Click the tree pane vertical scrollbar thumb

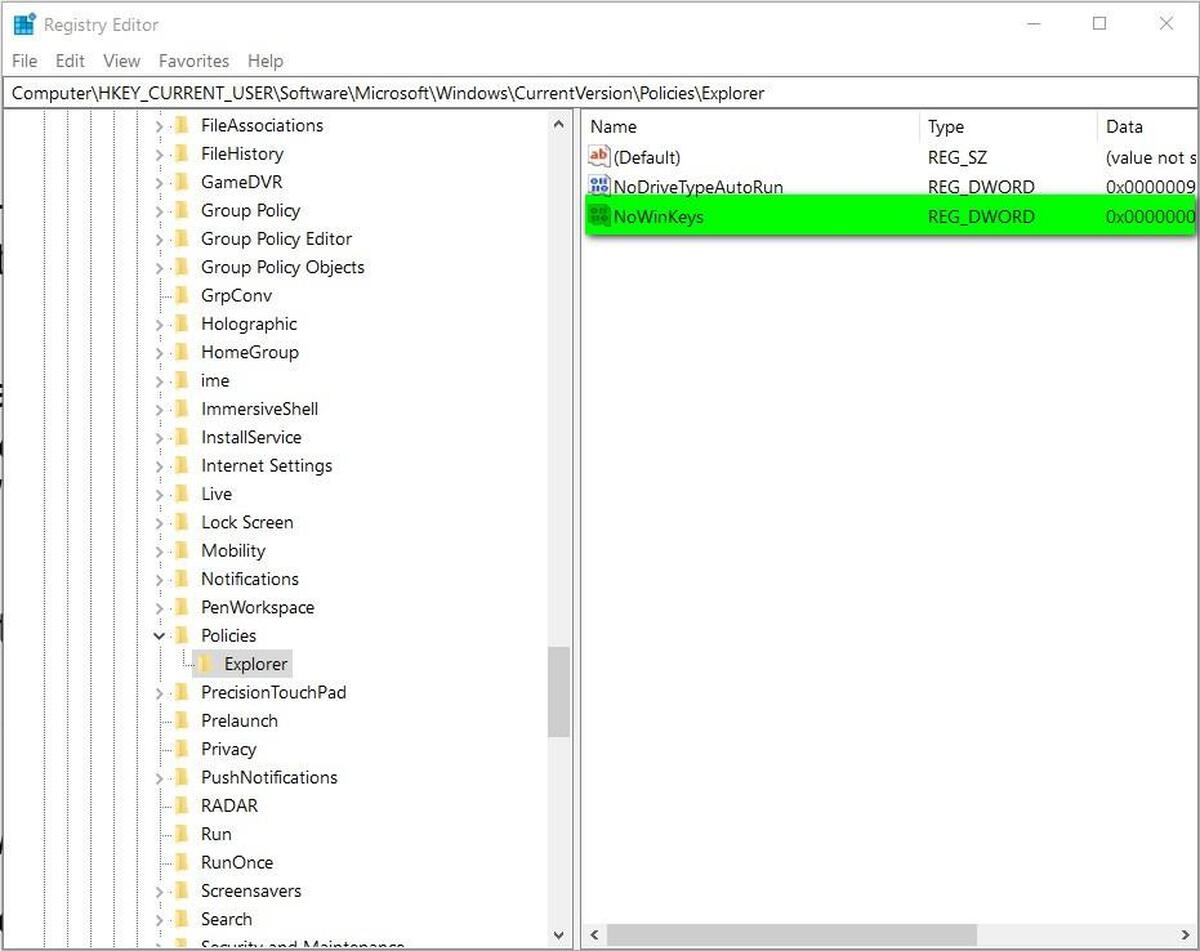pos(559,691)
